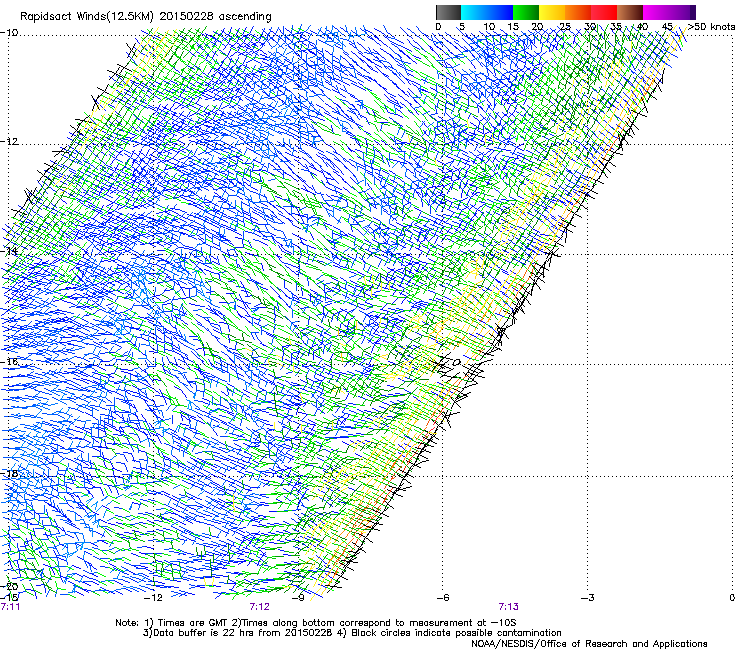
Task: Click the '-9' longitude axis label
Action: [x=298, y=598]
